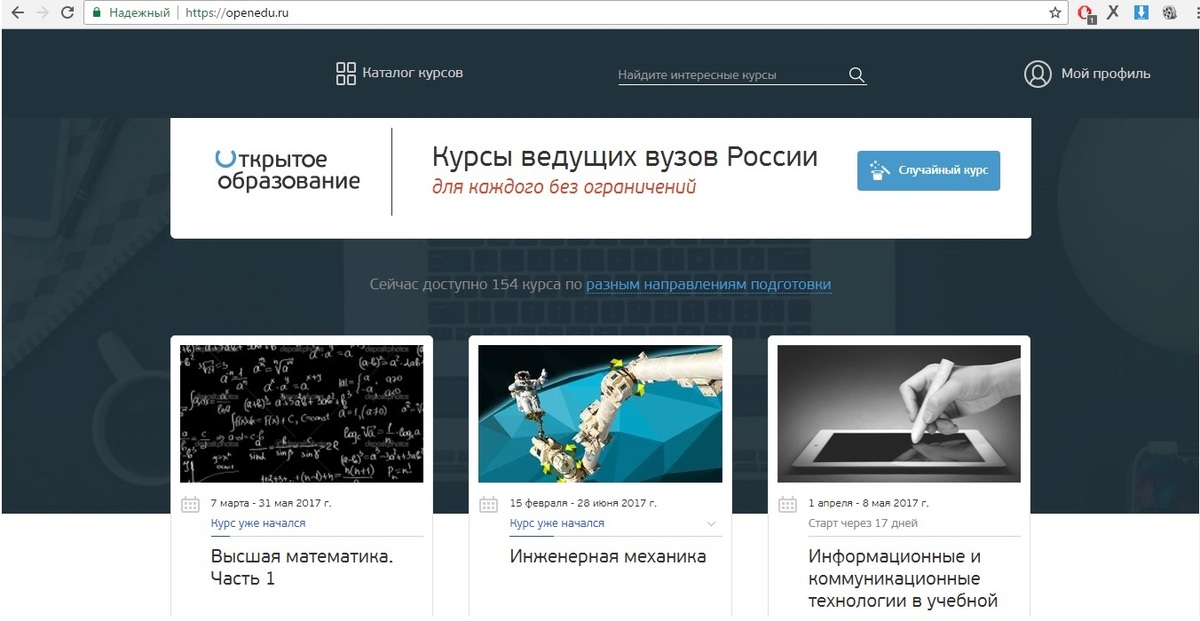Open Мой профиль

(x=1106, y=74)
